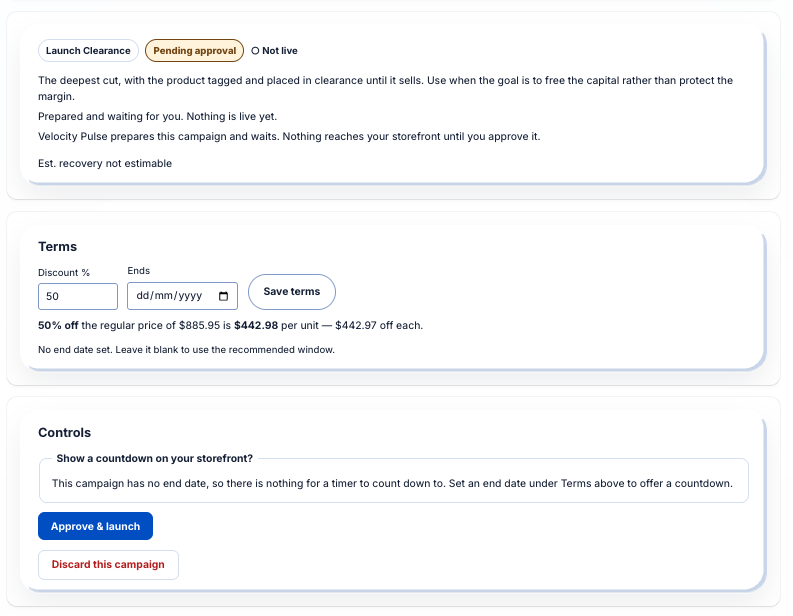Click 'Velocity Pulse prepares this campaign' sentence
793x616 pixels.
(289, 137)
